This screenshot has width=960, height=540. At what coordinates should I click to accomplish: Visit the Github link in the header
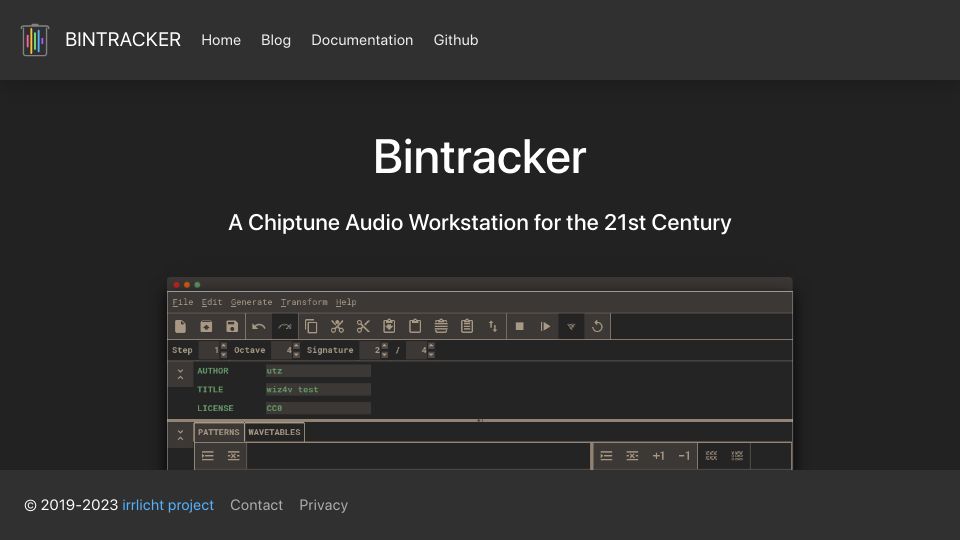pyautogui.click(x=456, y=40)
